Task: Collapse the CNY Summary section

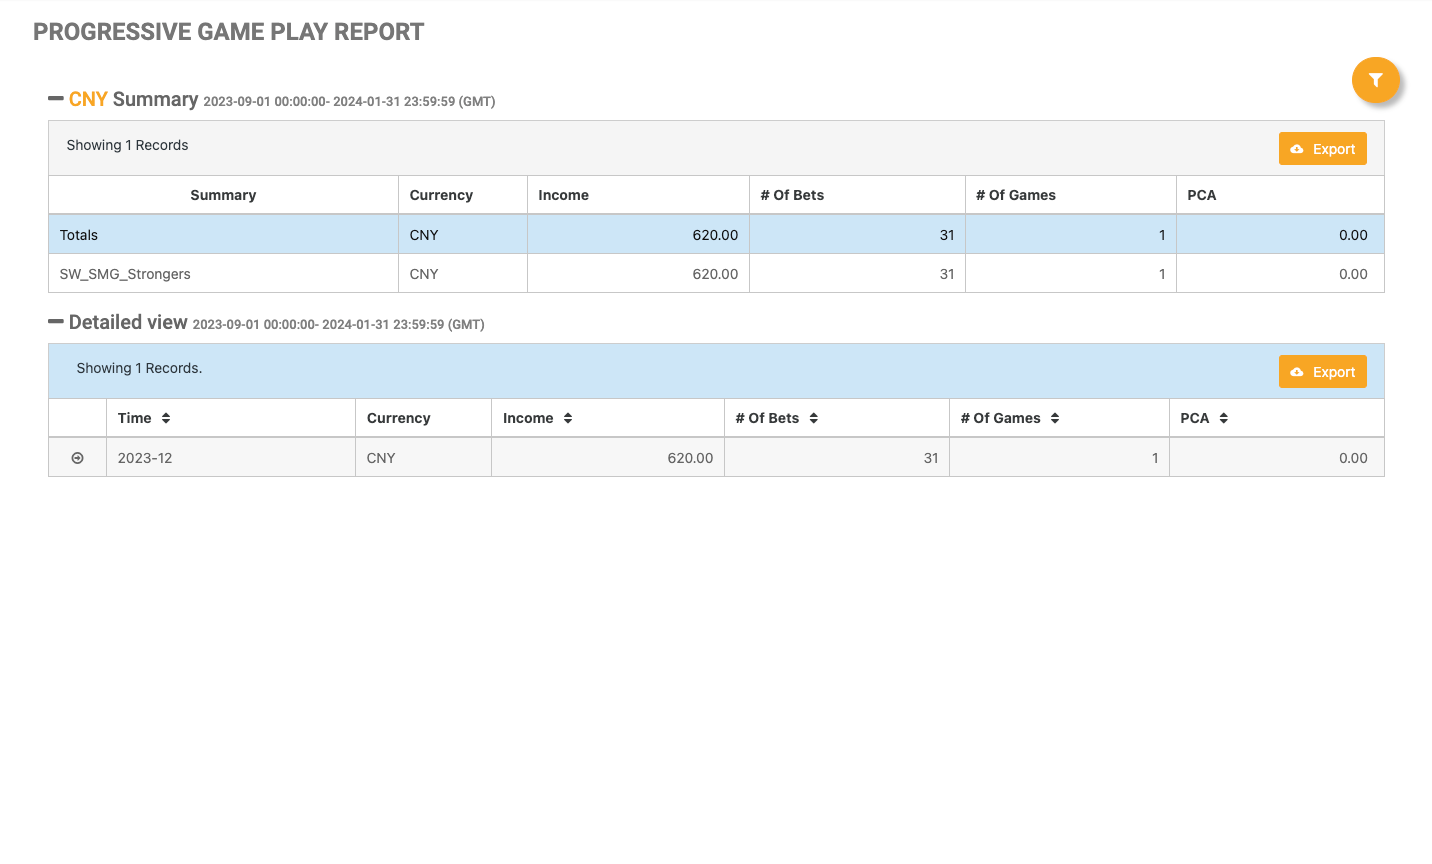Action: pos(56,99)
